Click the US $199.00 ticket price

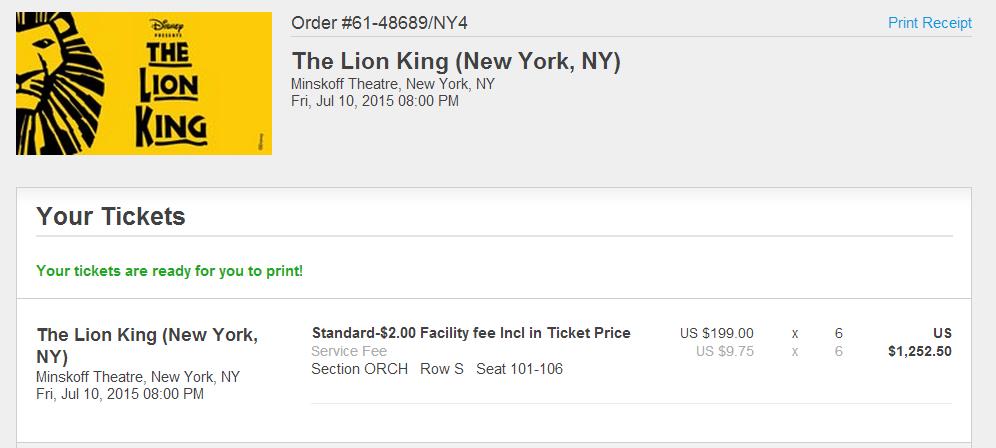[716, 333]
